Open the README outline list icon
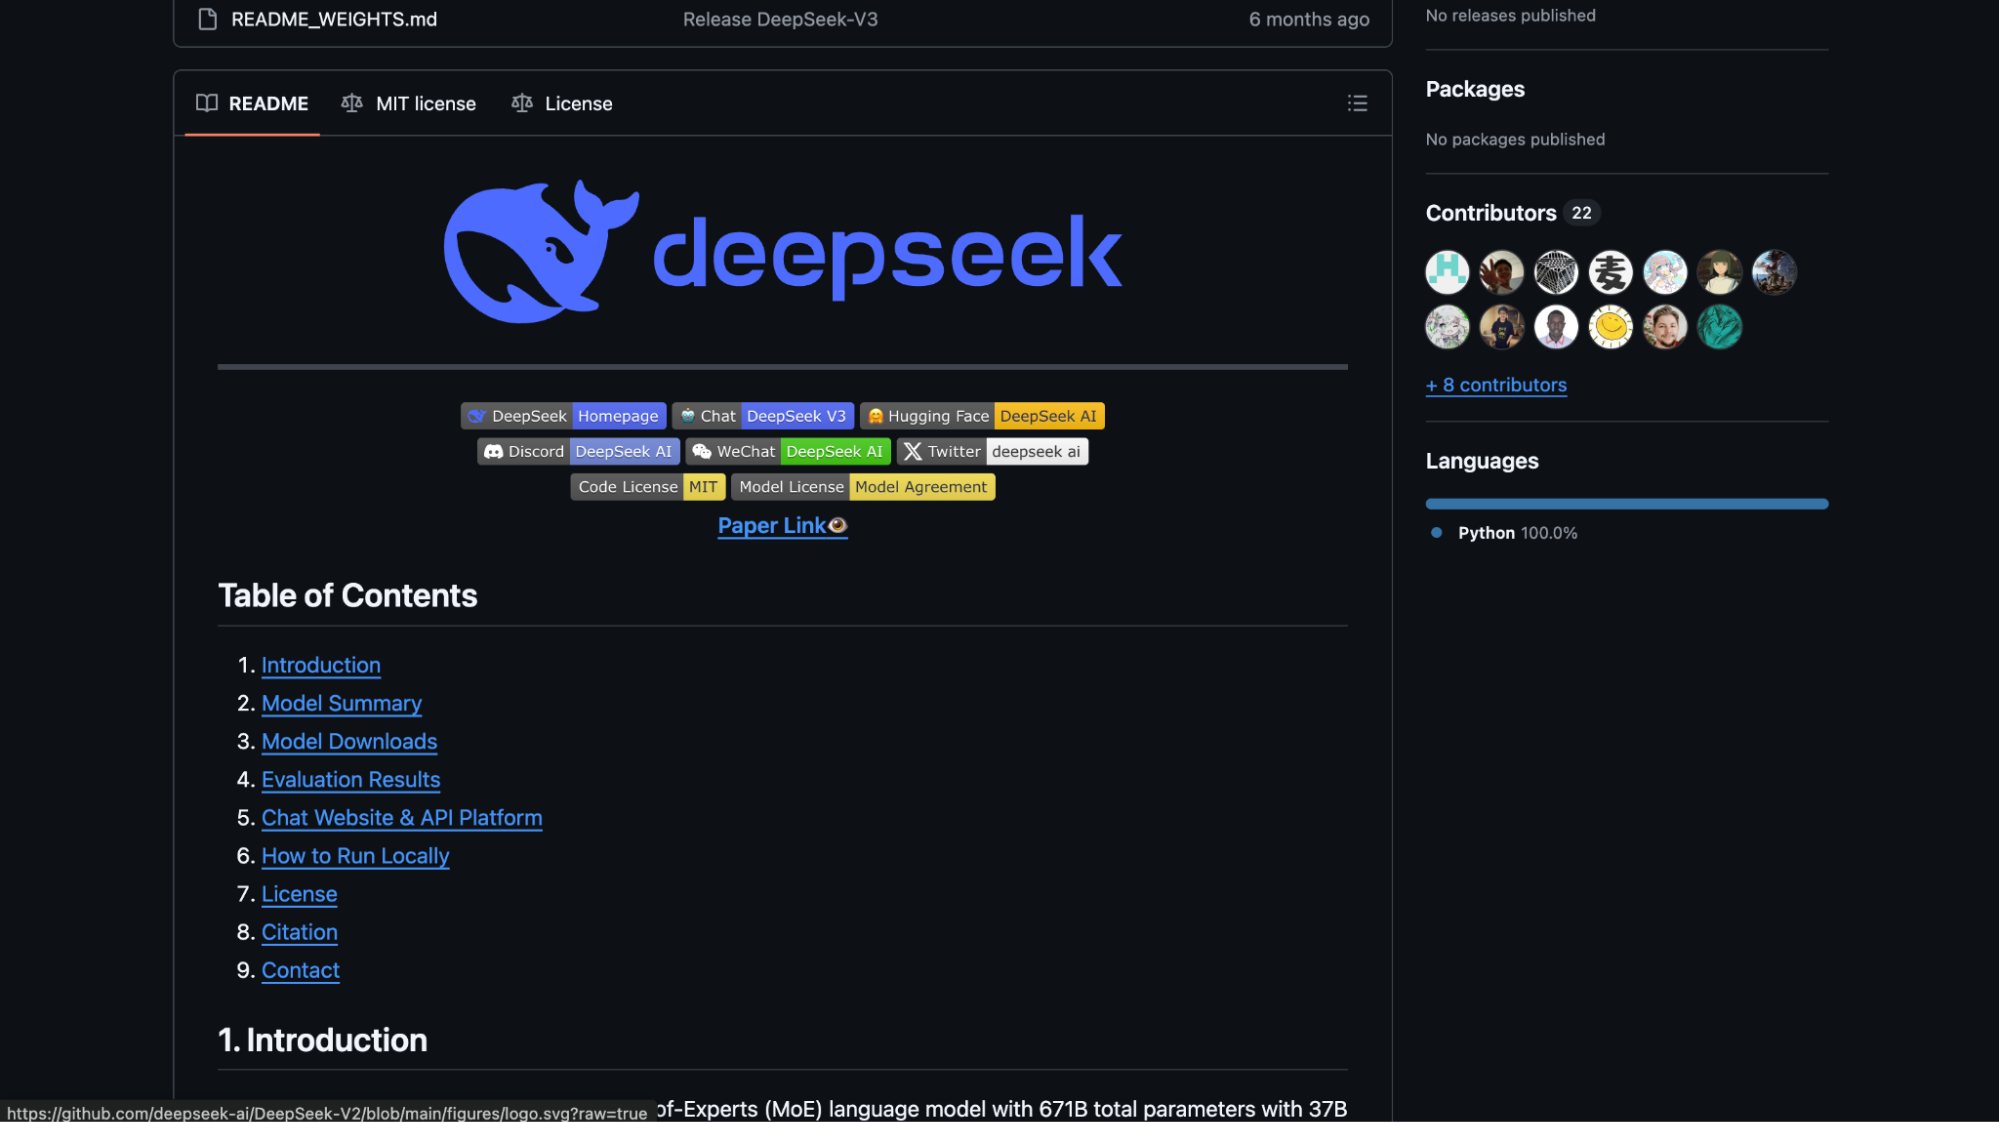 (x=1357, y=103)
